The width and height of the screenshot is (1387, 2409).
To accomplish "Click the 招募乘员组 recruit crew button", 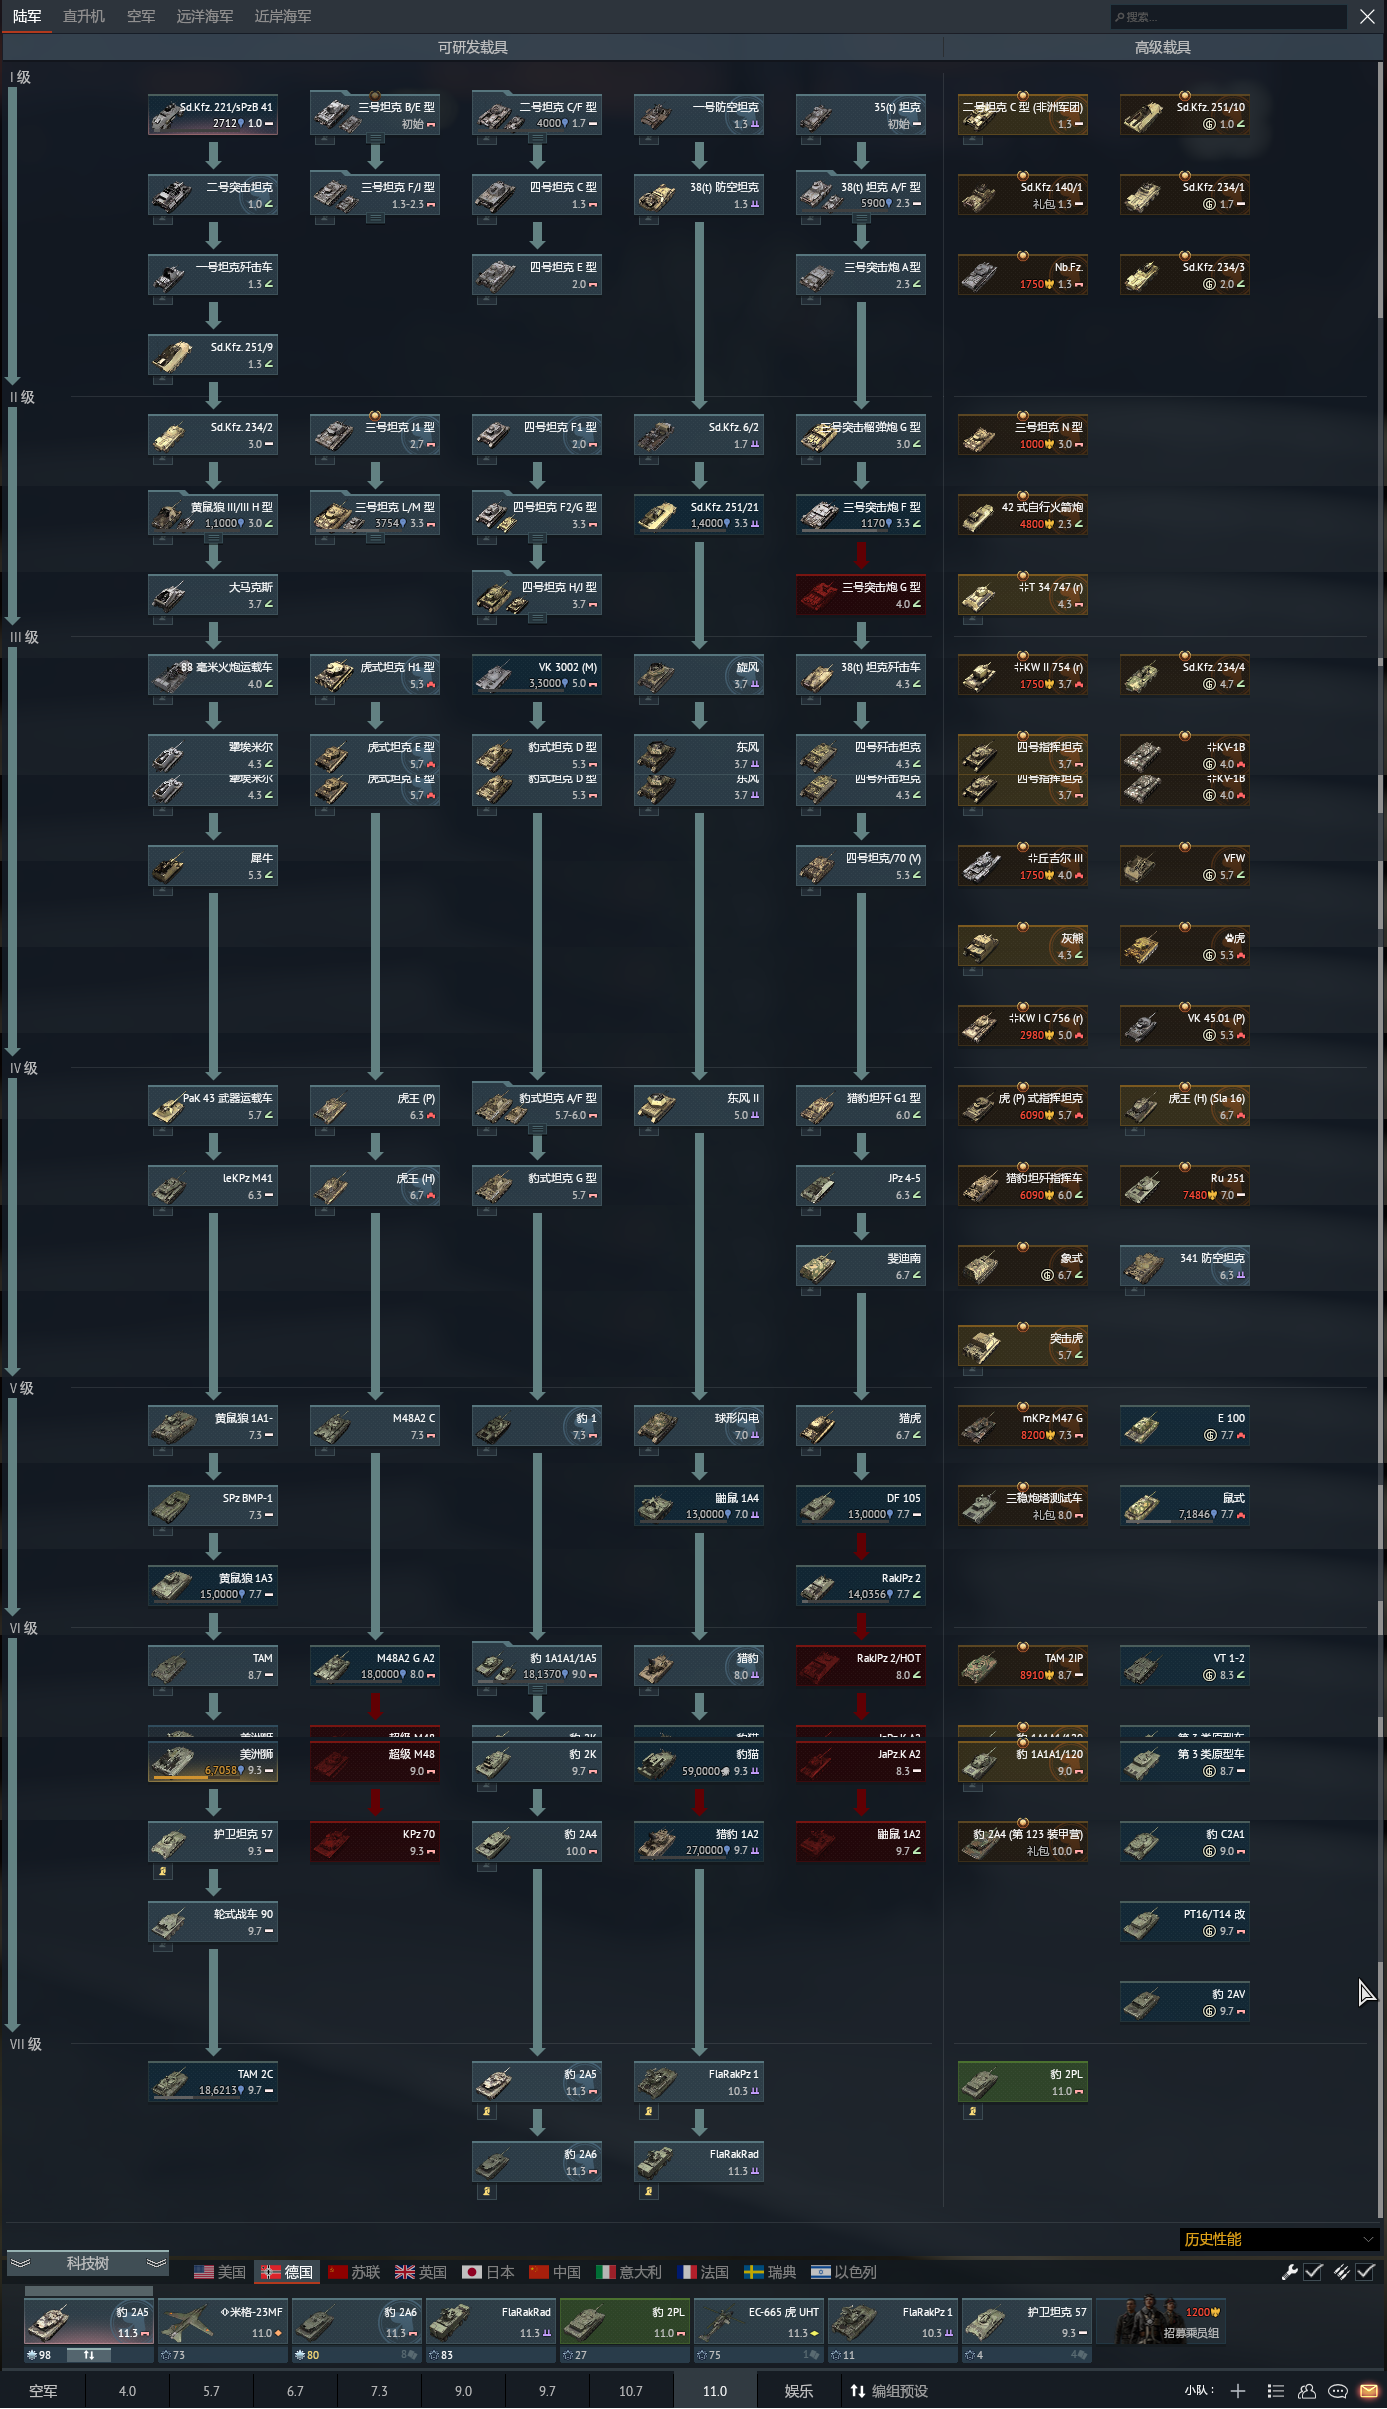I will (1160, 2320).
